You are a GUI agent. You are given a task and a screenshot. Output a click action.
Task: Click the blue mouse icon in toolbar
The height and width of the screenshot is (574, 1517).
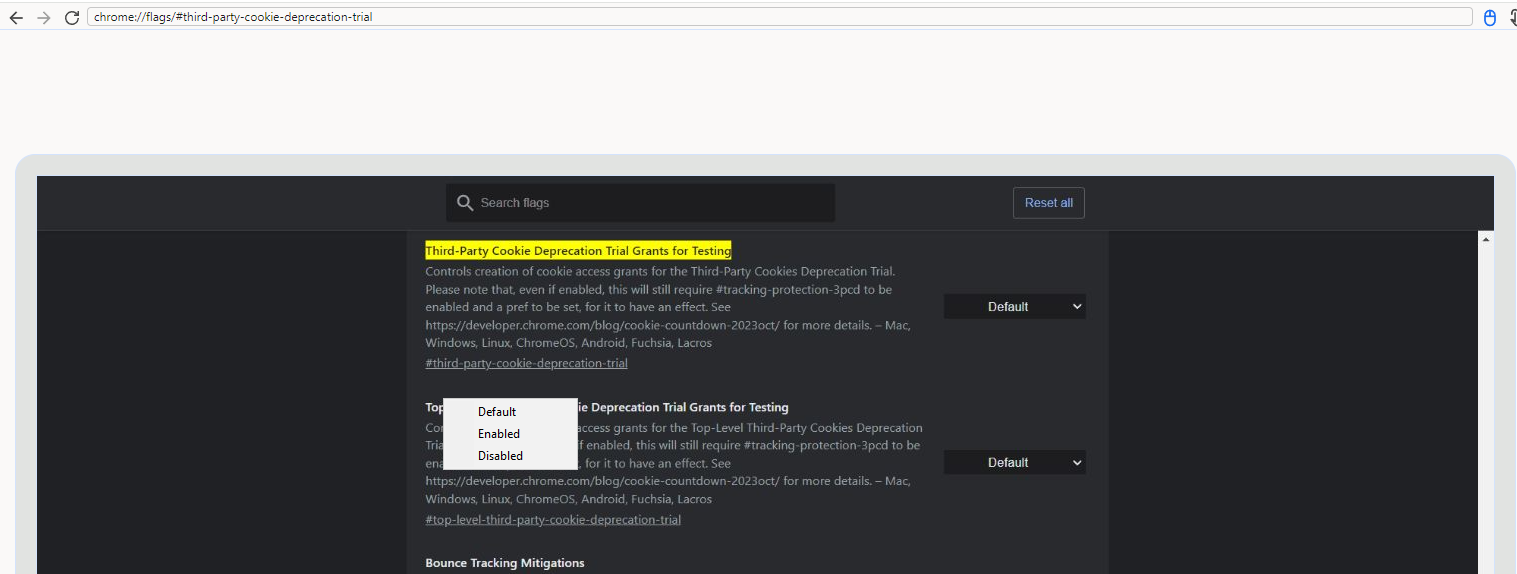[x=1489, y=17]
